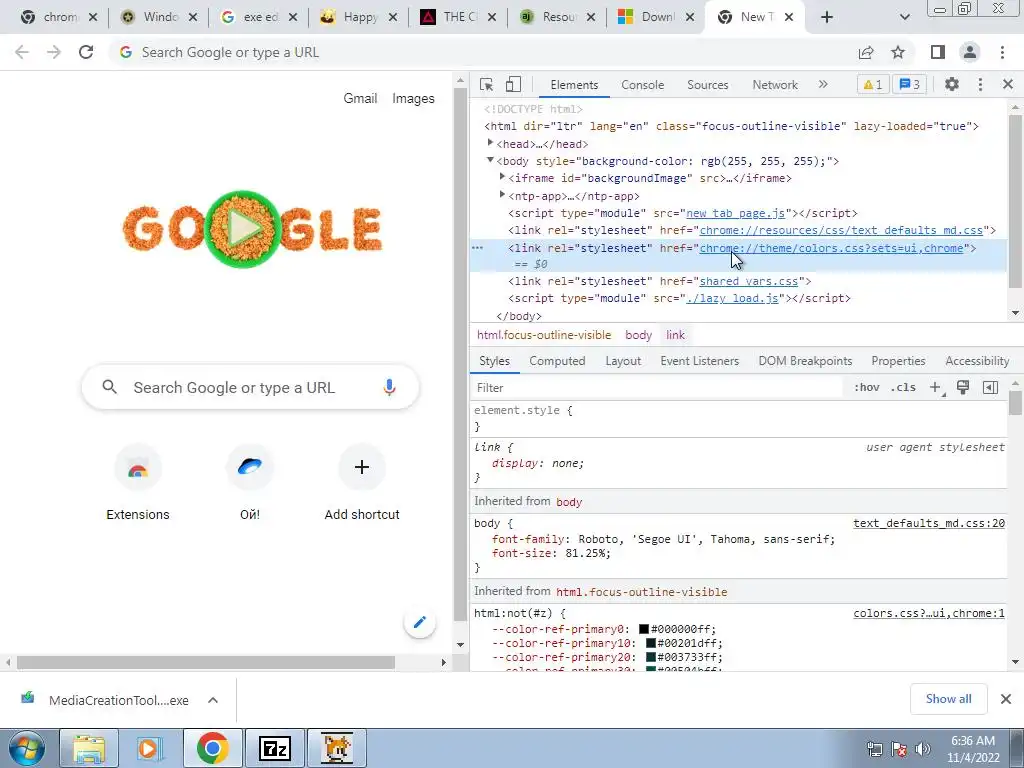Switch to the Console tab

643,85
